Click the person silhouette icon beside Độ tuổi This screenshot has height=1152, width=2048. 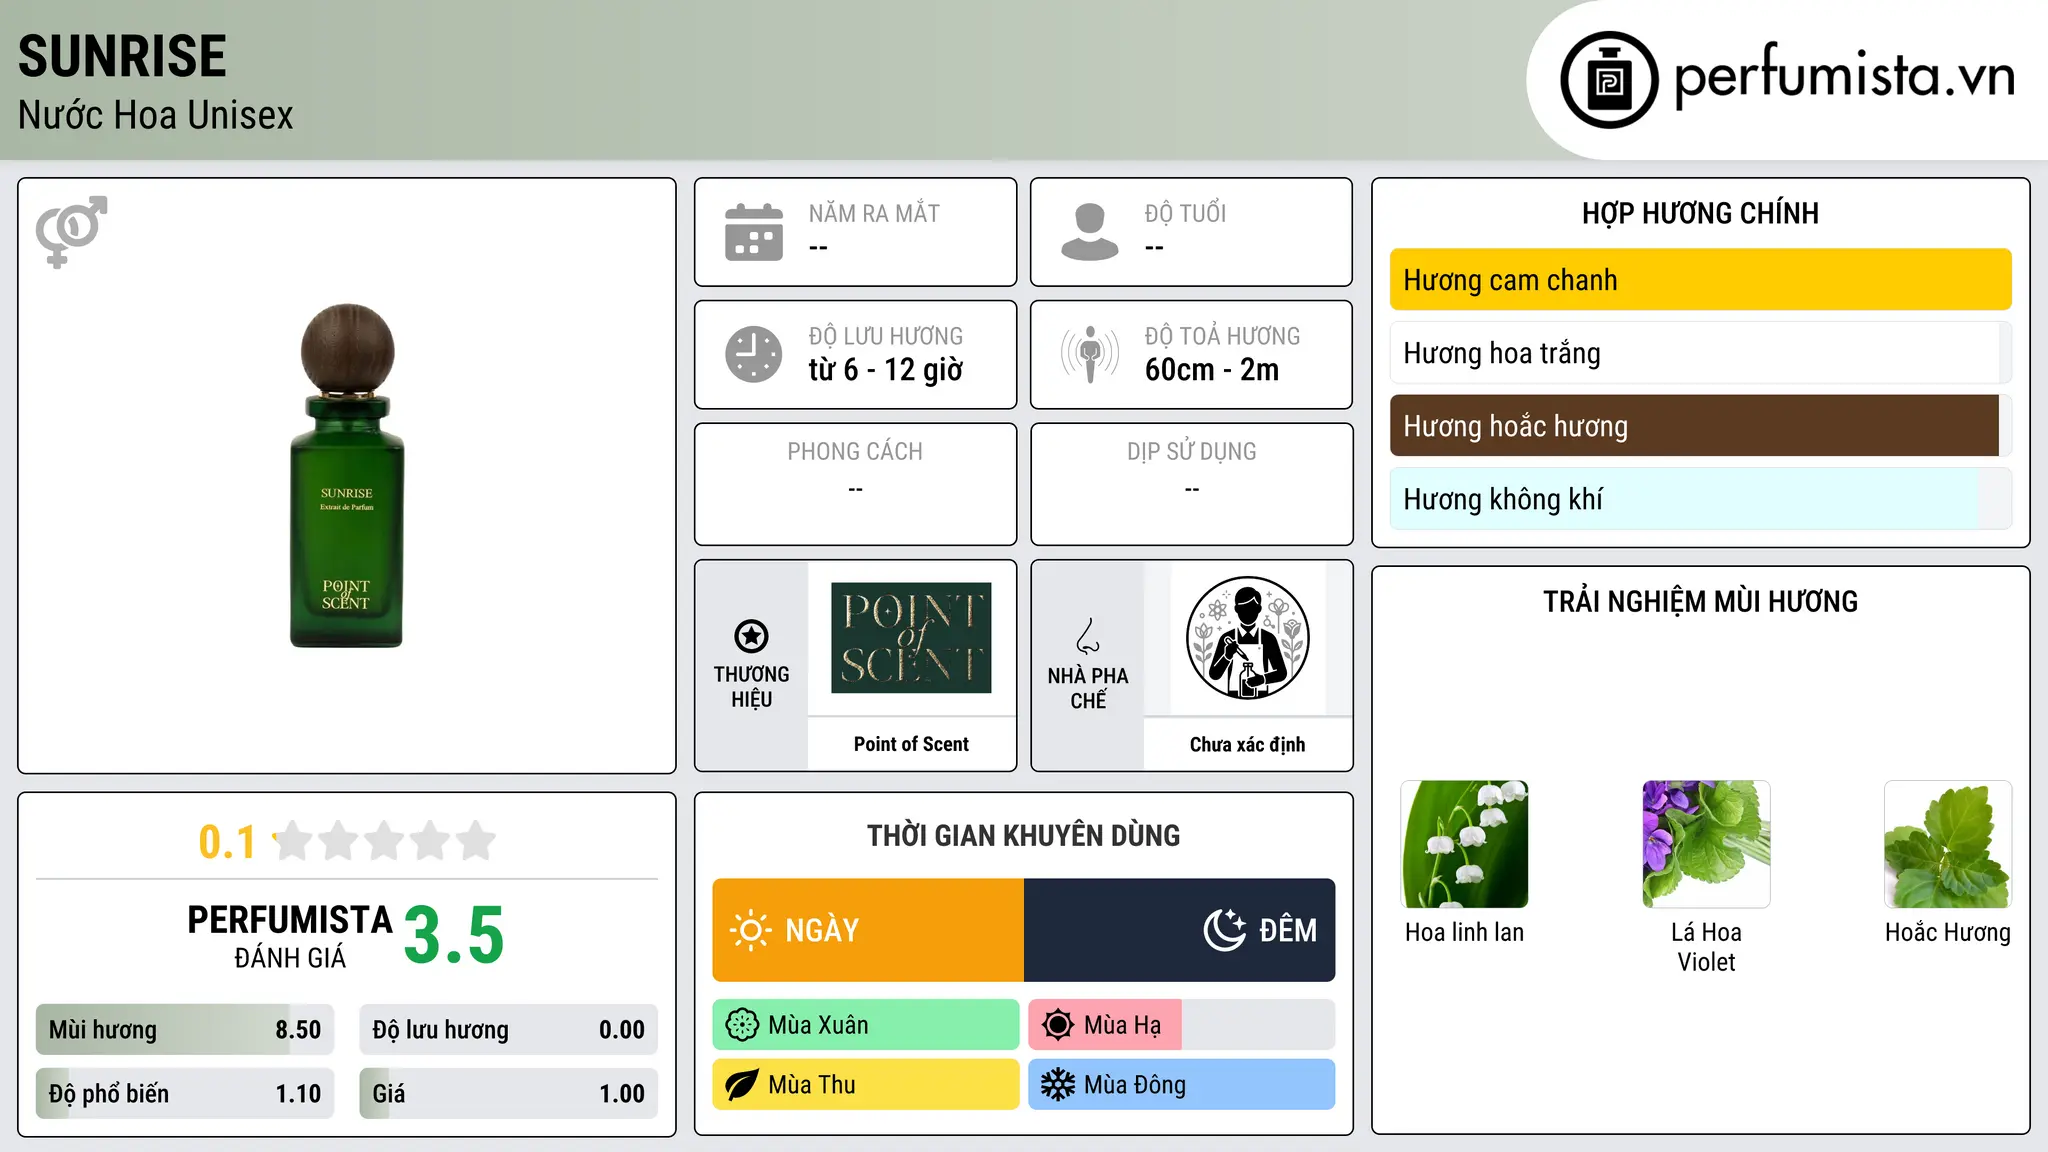[x=1090, y=232]
